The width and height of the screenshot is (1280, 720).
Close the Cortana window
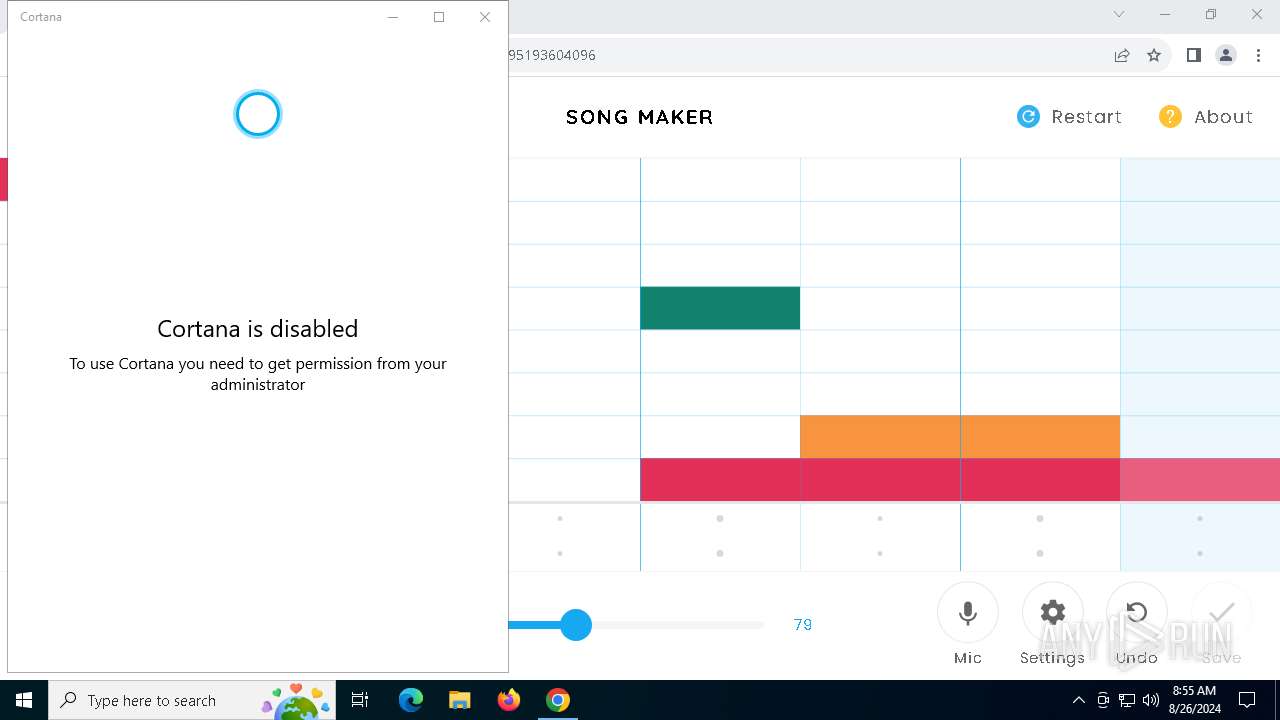click(485, 17)
